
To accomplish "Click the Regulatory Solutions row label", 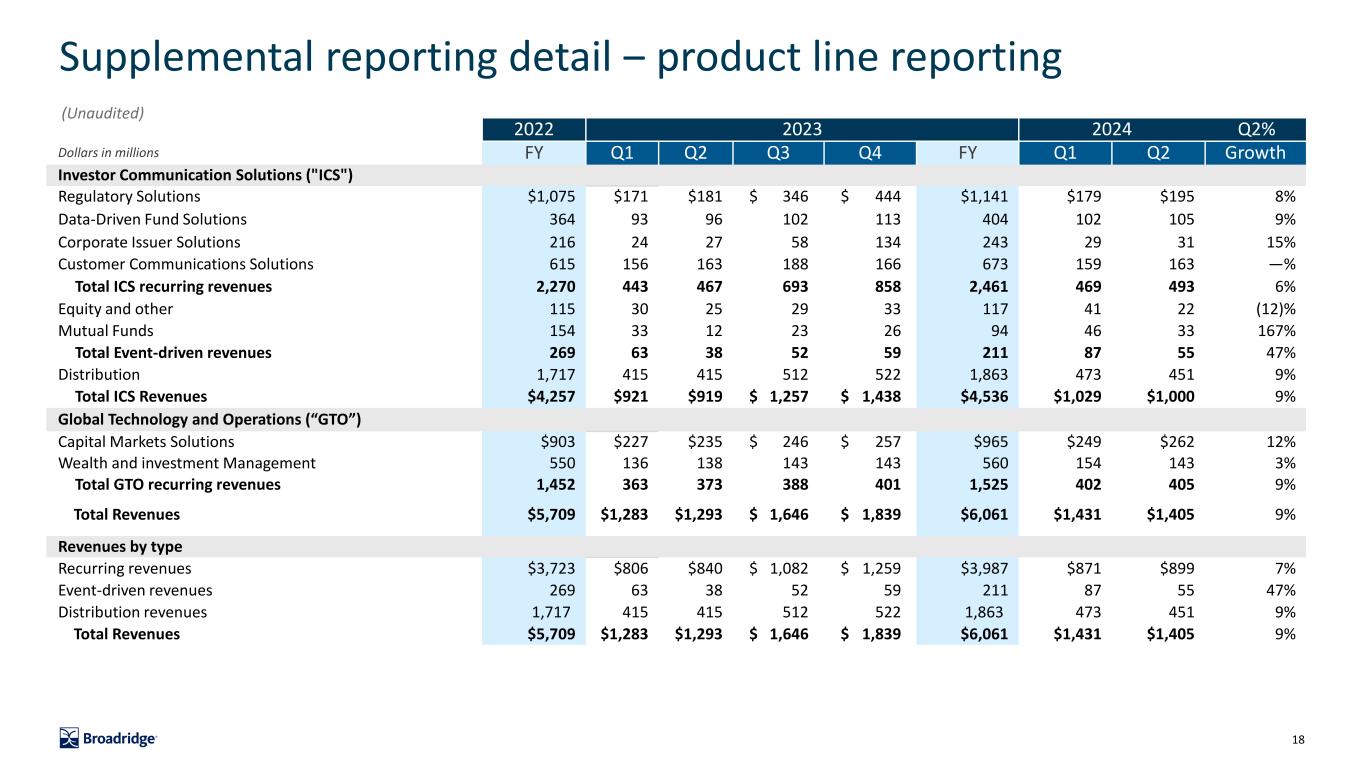I will pos(129,197).
